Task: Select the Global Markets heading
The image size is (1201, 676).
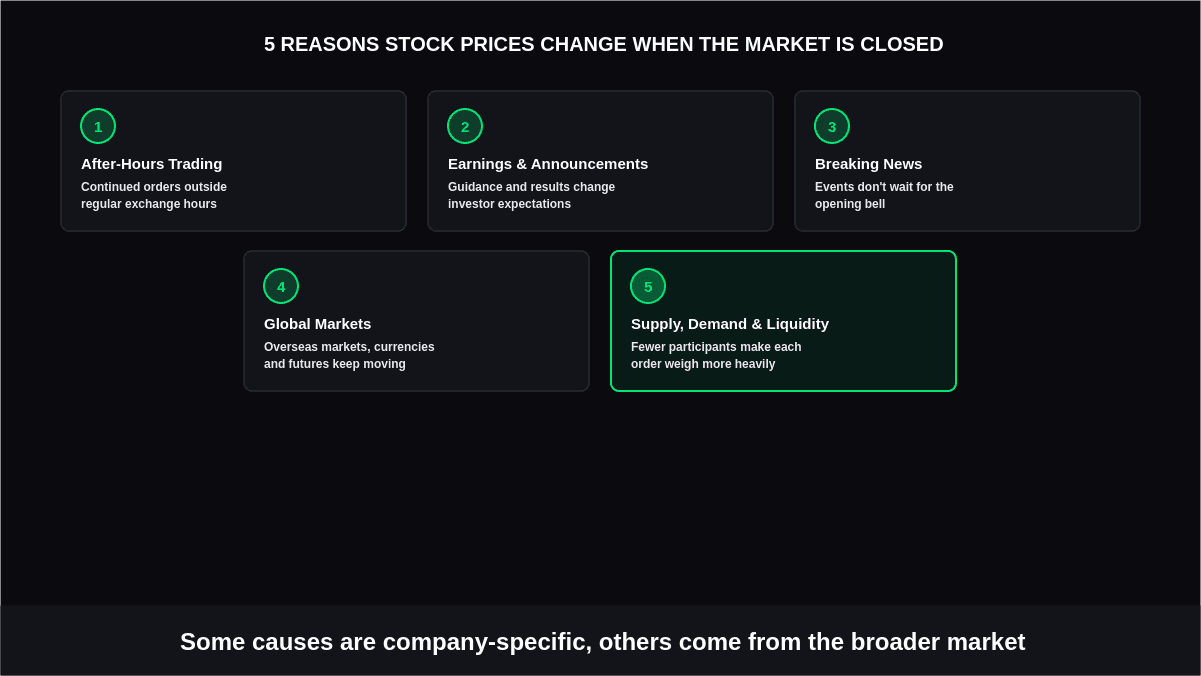Action: tap(318, 323)
